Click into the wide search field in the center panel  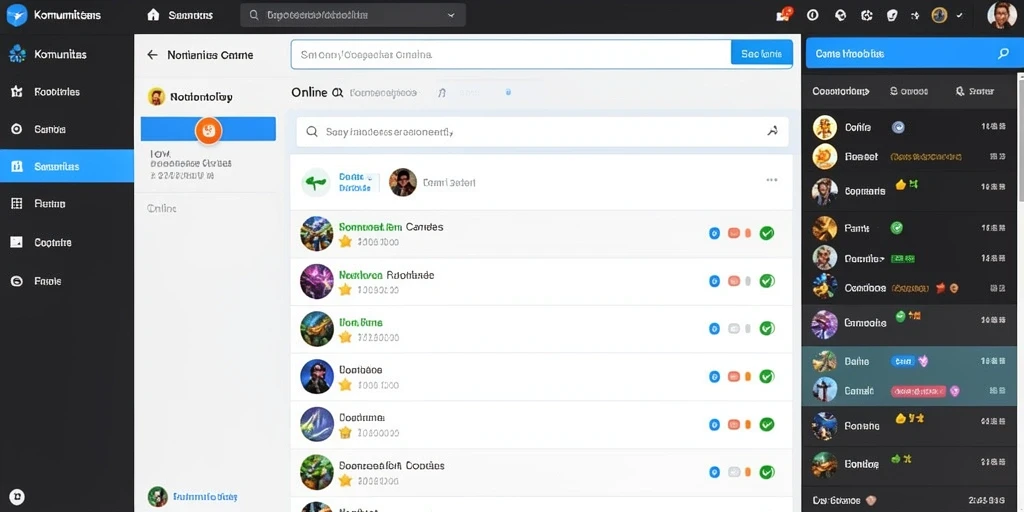[511, 55]
